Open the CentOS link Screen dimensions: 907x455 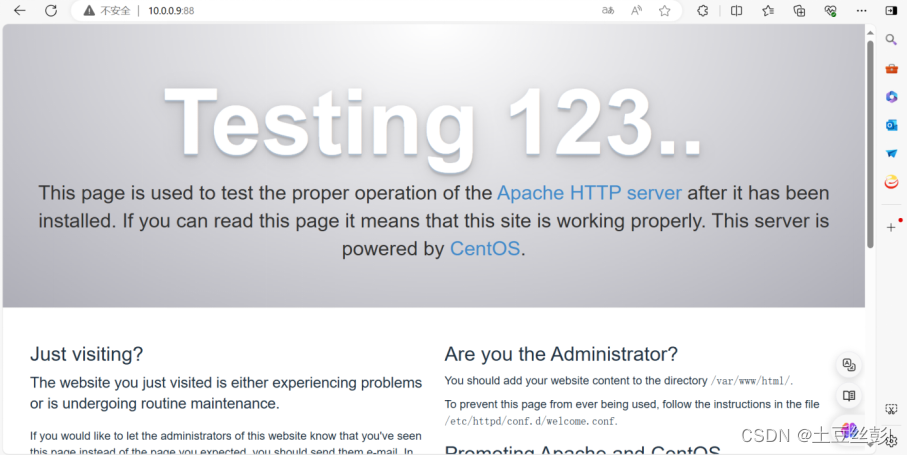[485, 249]
